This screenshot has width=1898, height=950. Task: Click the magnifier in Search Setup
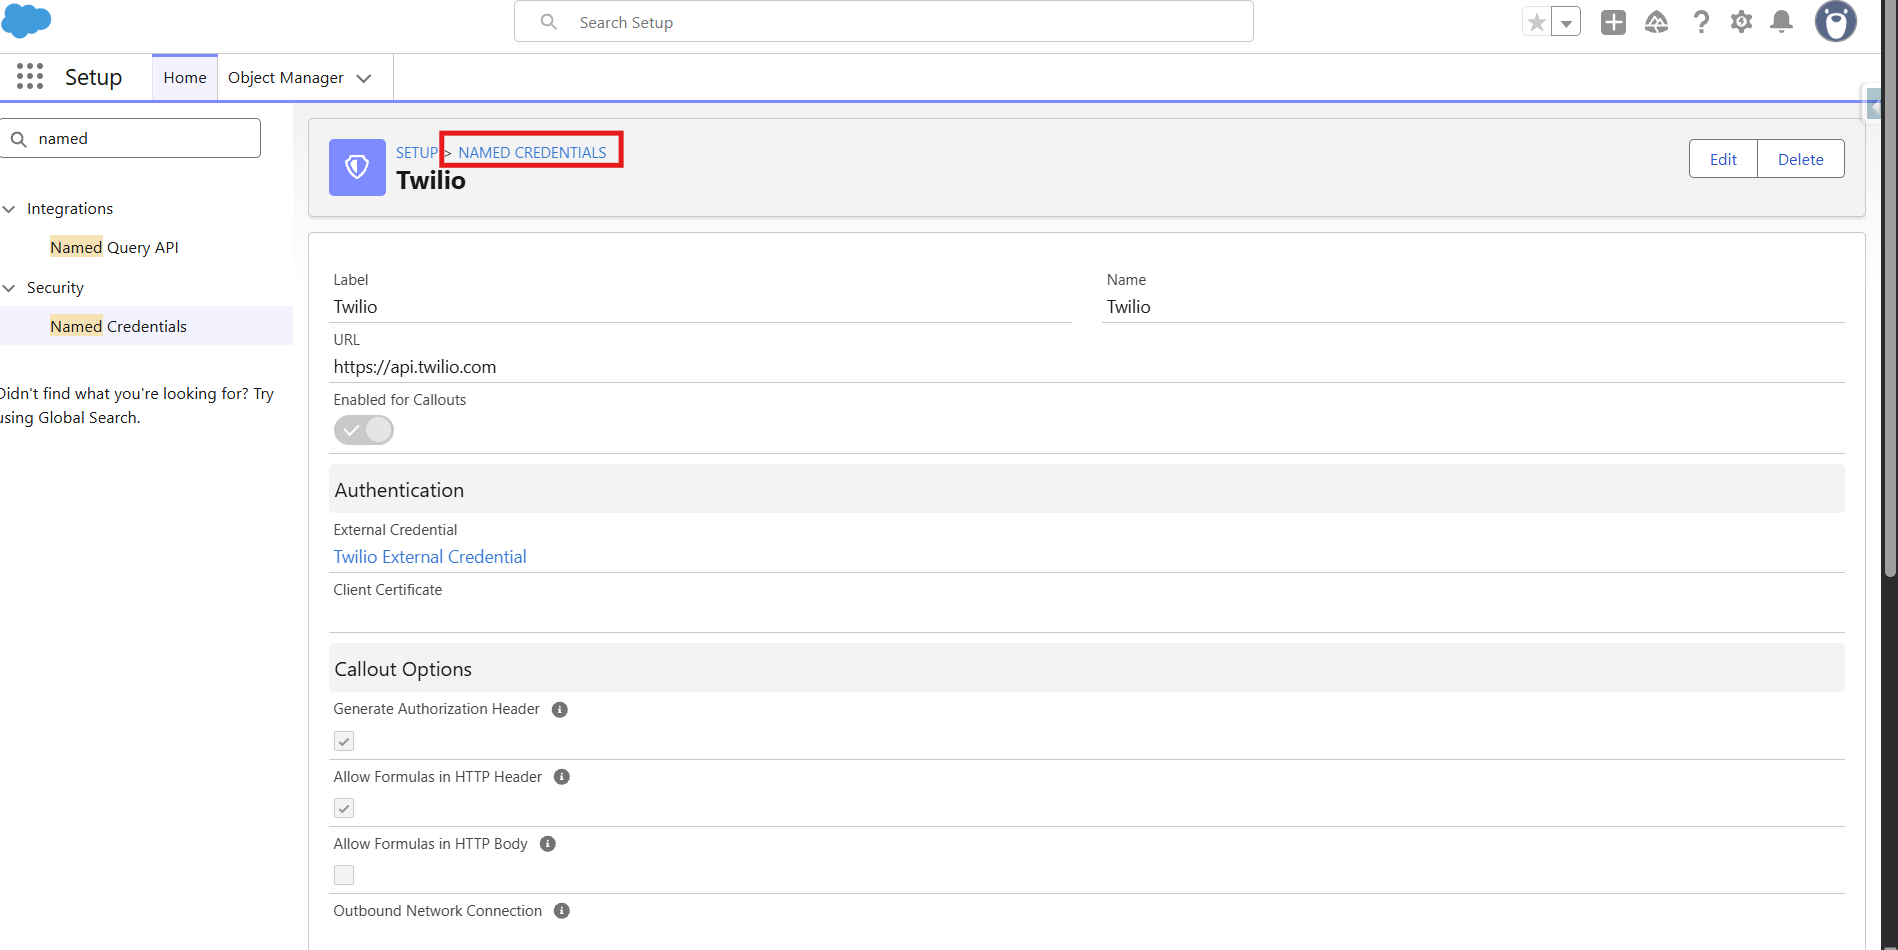[x=548, y=22]
